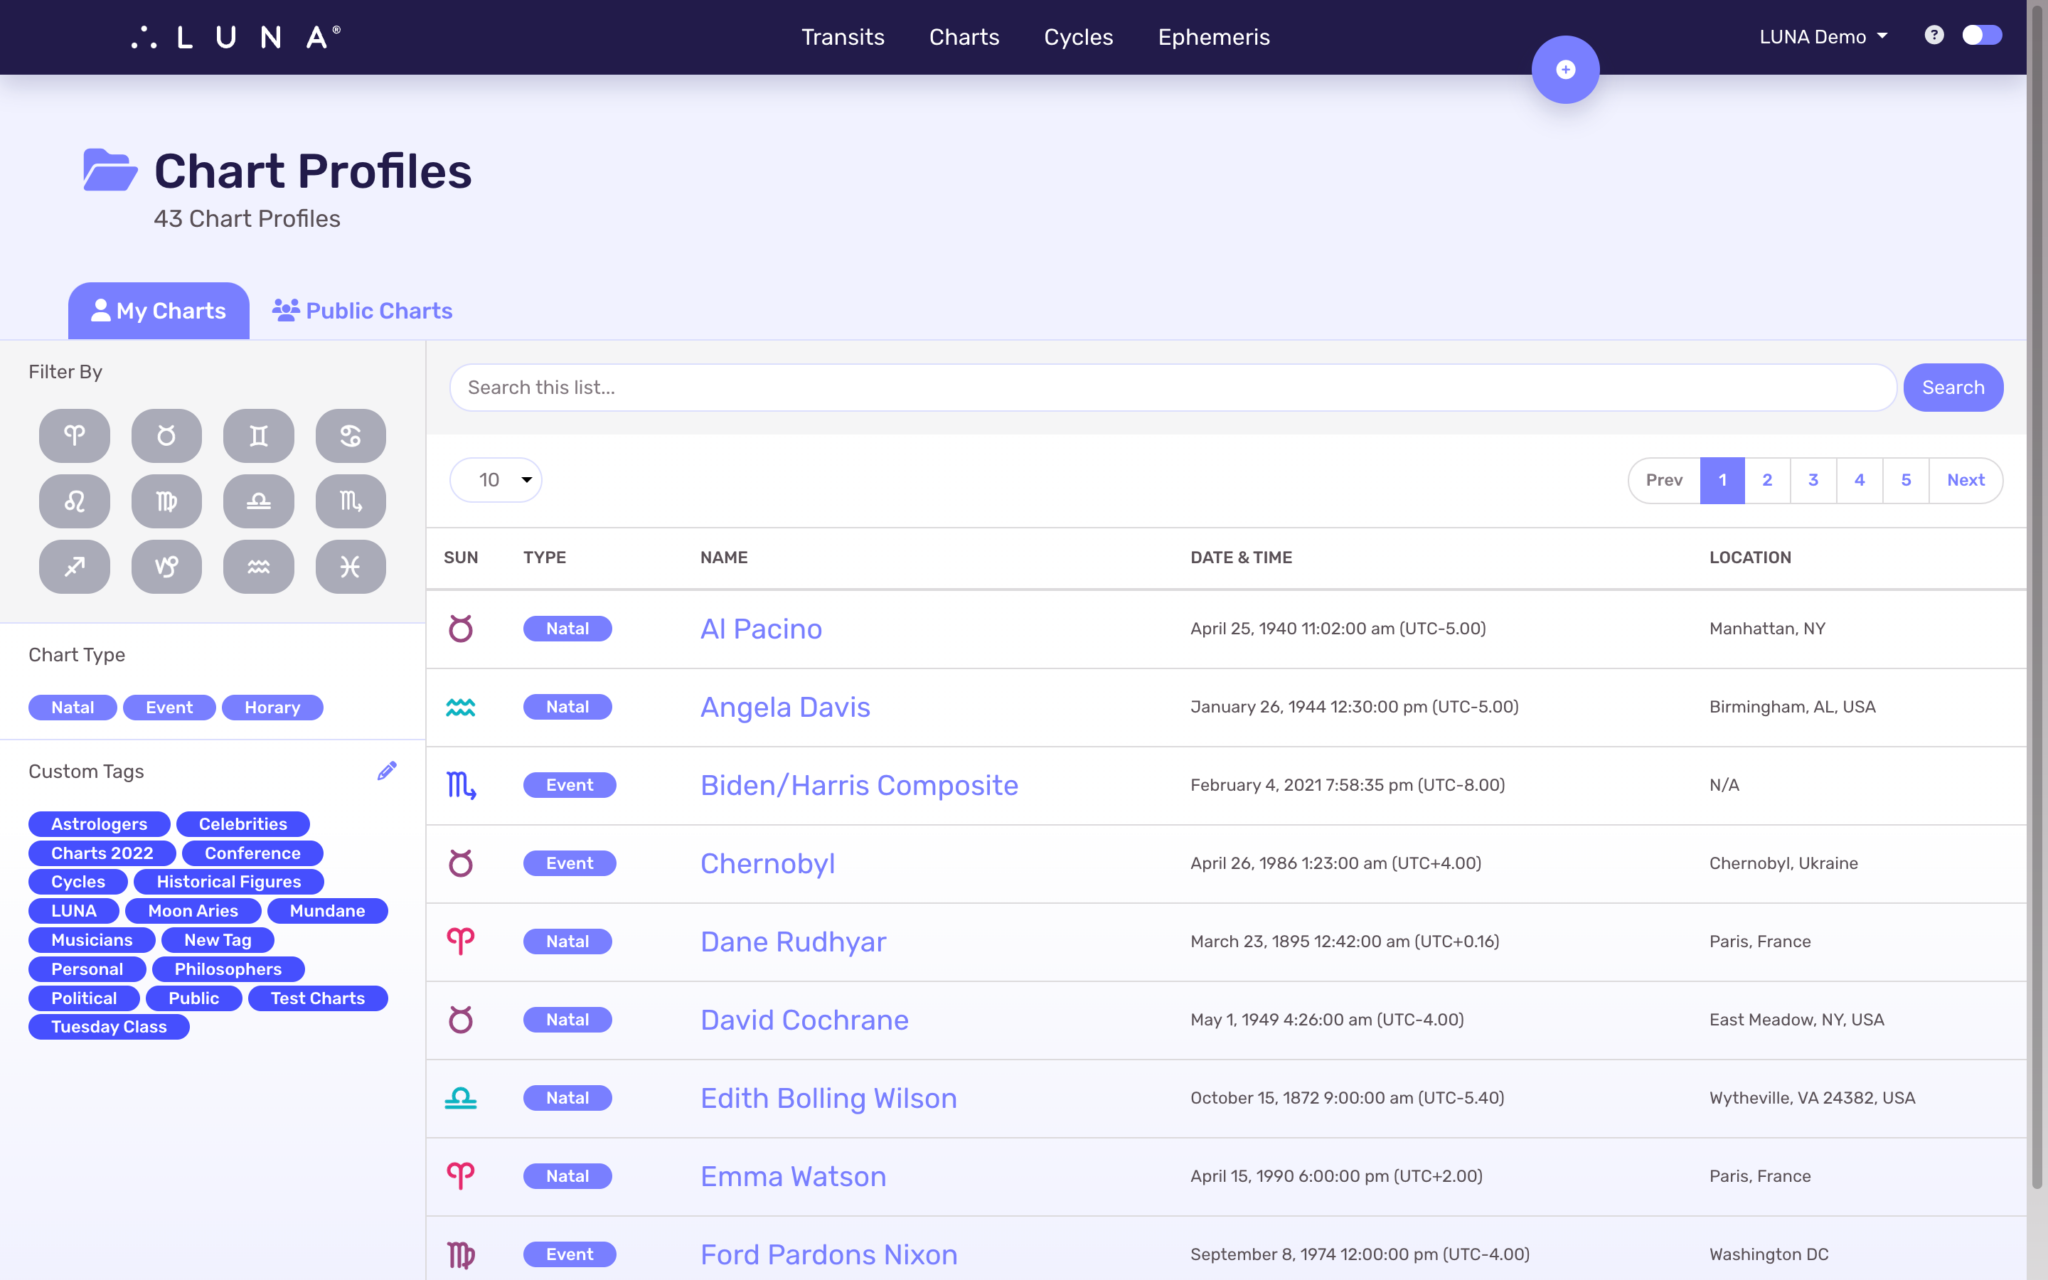Viewport: 2048px width, 1280px height.
Task: Select the Sagittarius filter icon
Action: [74, 567]
